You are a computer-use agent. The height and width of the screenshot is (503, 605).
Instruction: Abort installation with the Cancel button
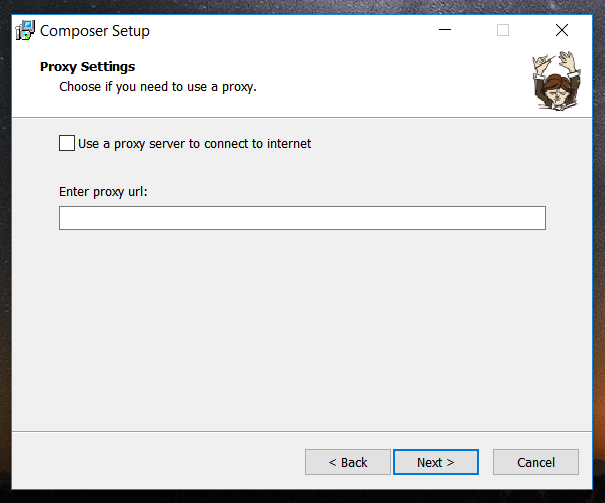536,462
